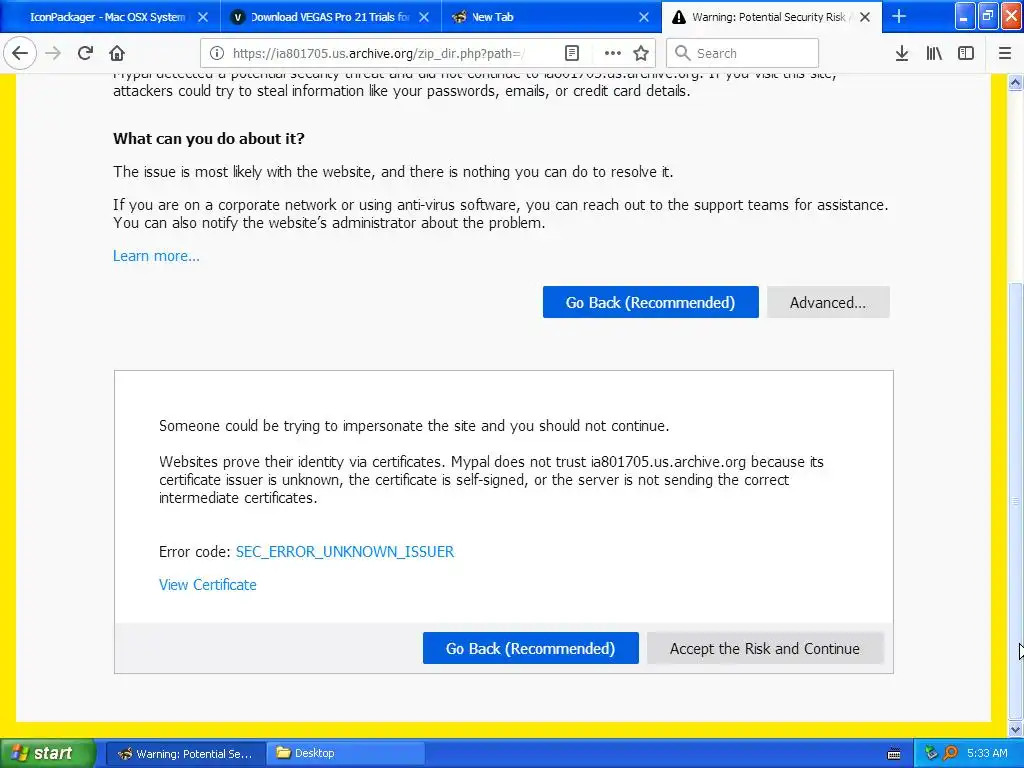Go back one page with Back arrow
This screenshot has height=768, width=1024.
pyautogui.click(x=20, y=53)
